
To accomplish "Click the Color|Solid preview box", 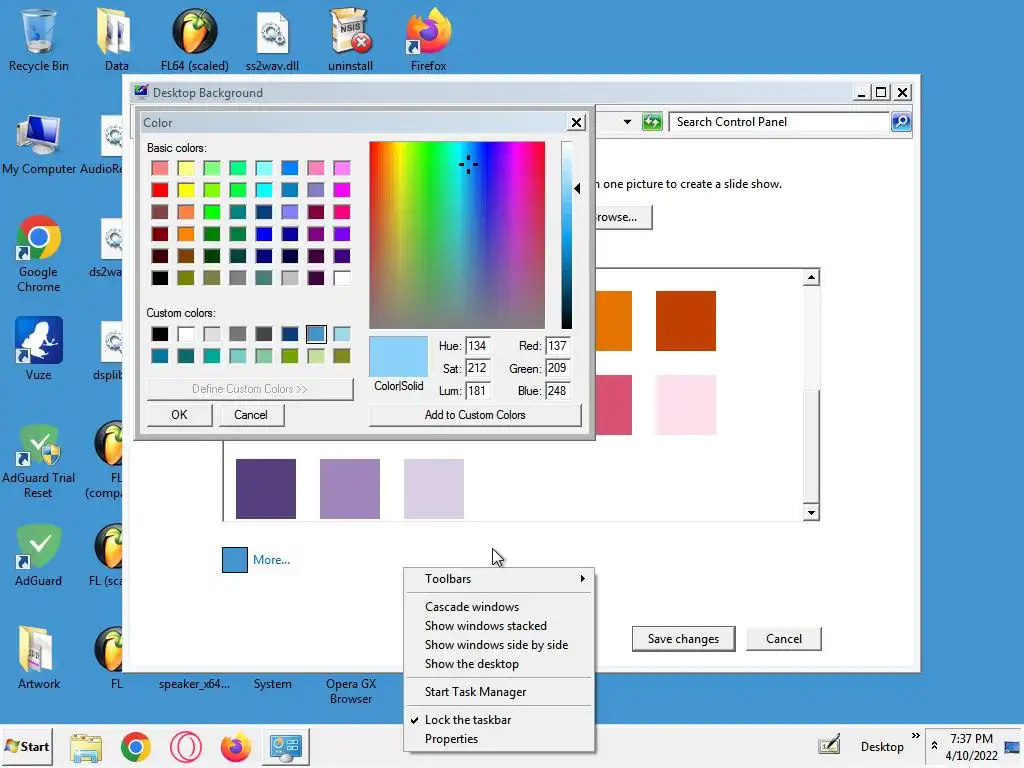I will tap(398, 357).
